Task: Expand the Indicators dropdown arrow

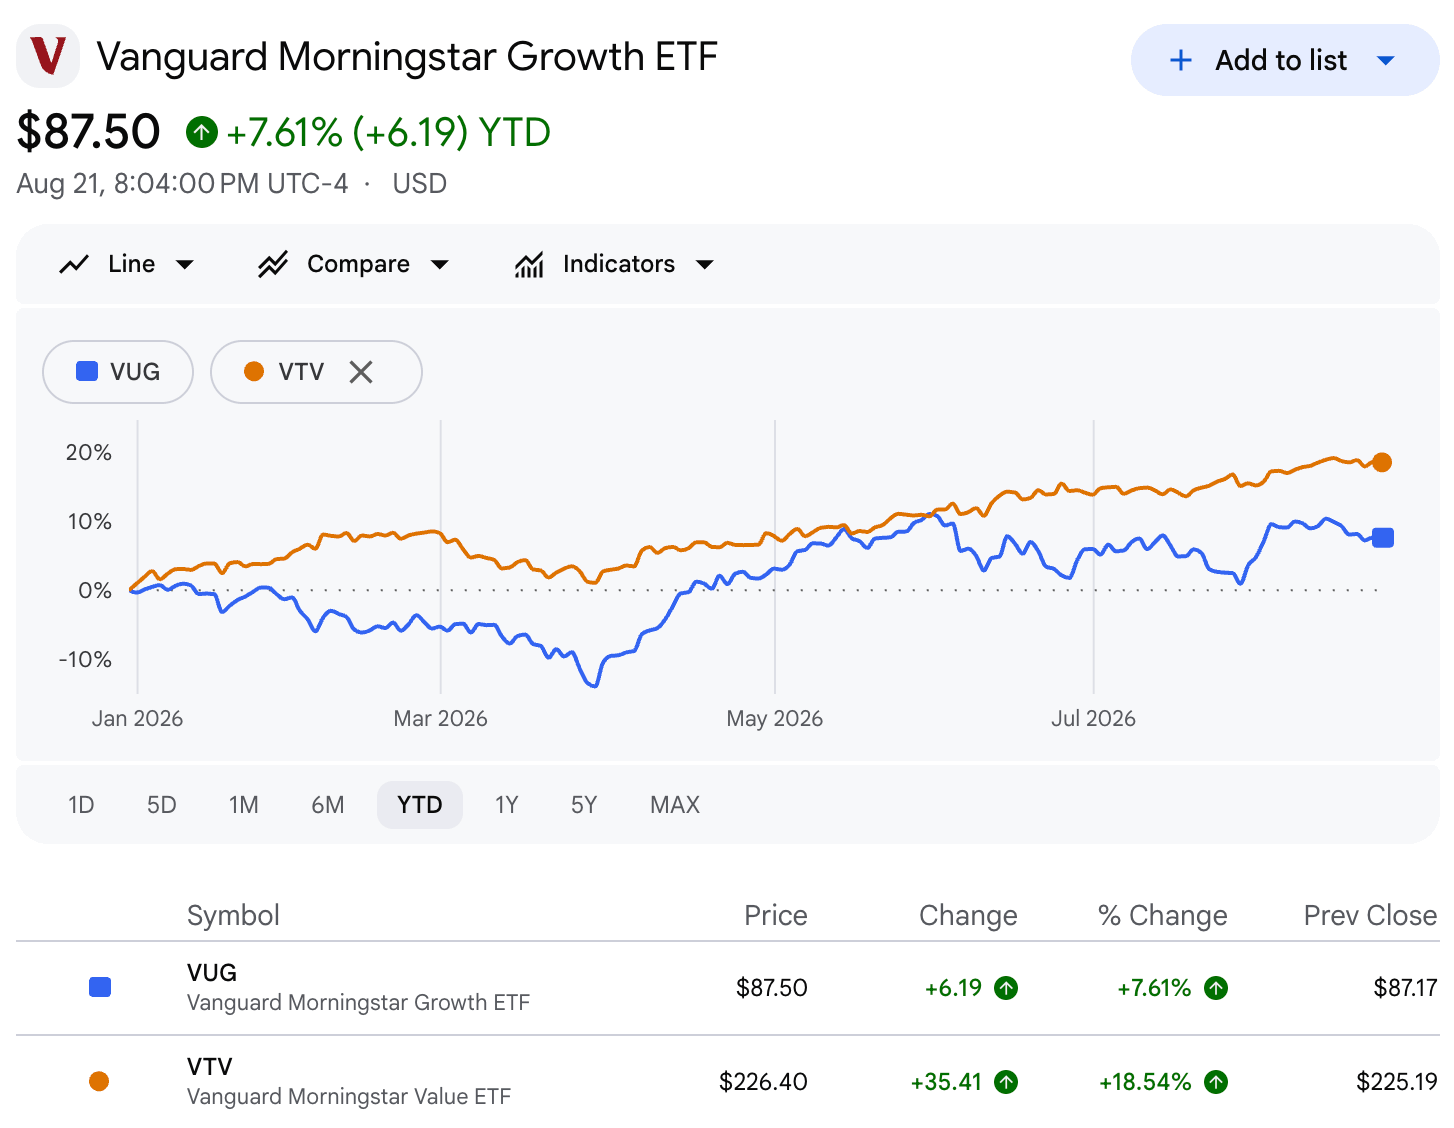Action: click(x=705, y=264)
